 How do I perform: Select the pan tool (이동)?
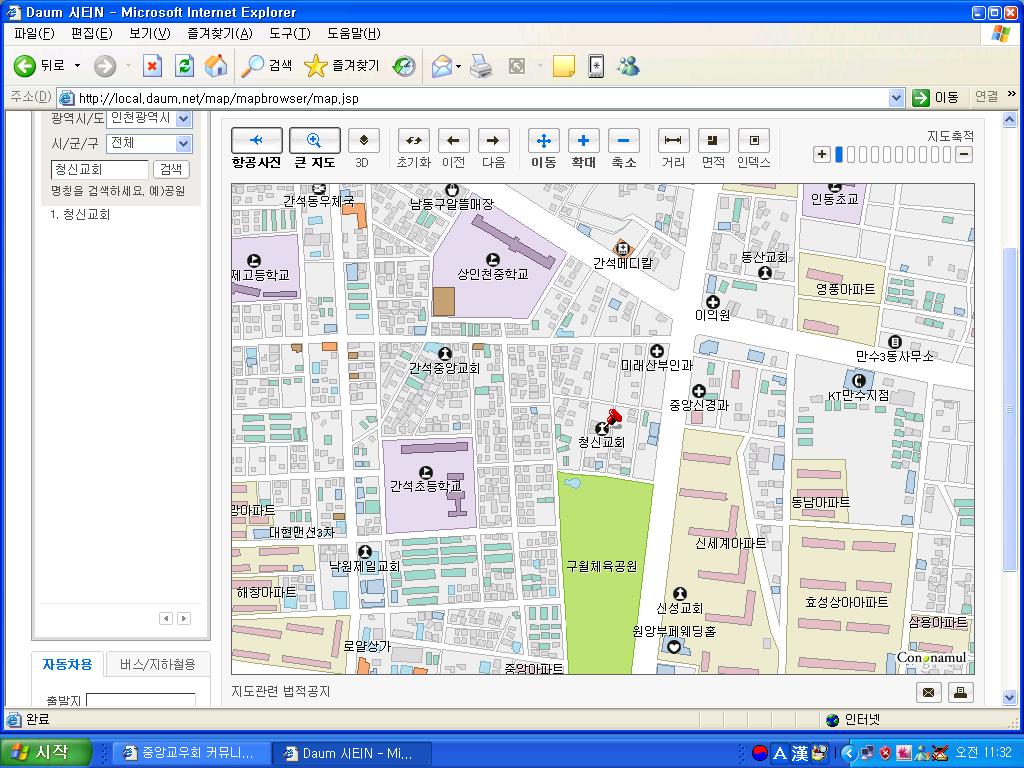coord(544,141)
